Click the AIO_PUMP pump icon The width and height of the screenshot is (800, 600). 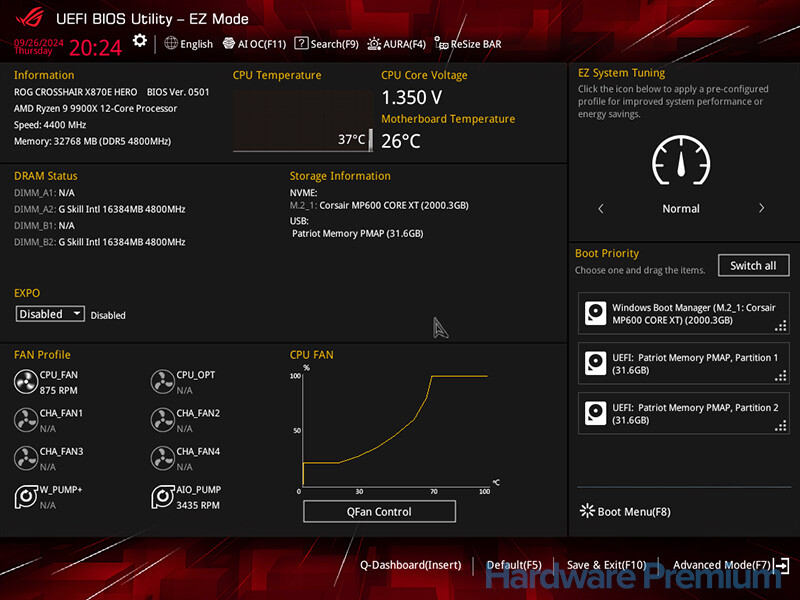[163, 497]
